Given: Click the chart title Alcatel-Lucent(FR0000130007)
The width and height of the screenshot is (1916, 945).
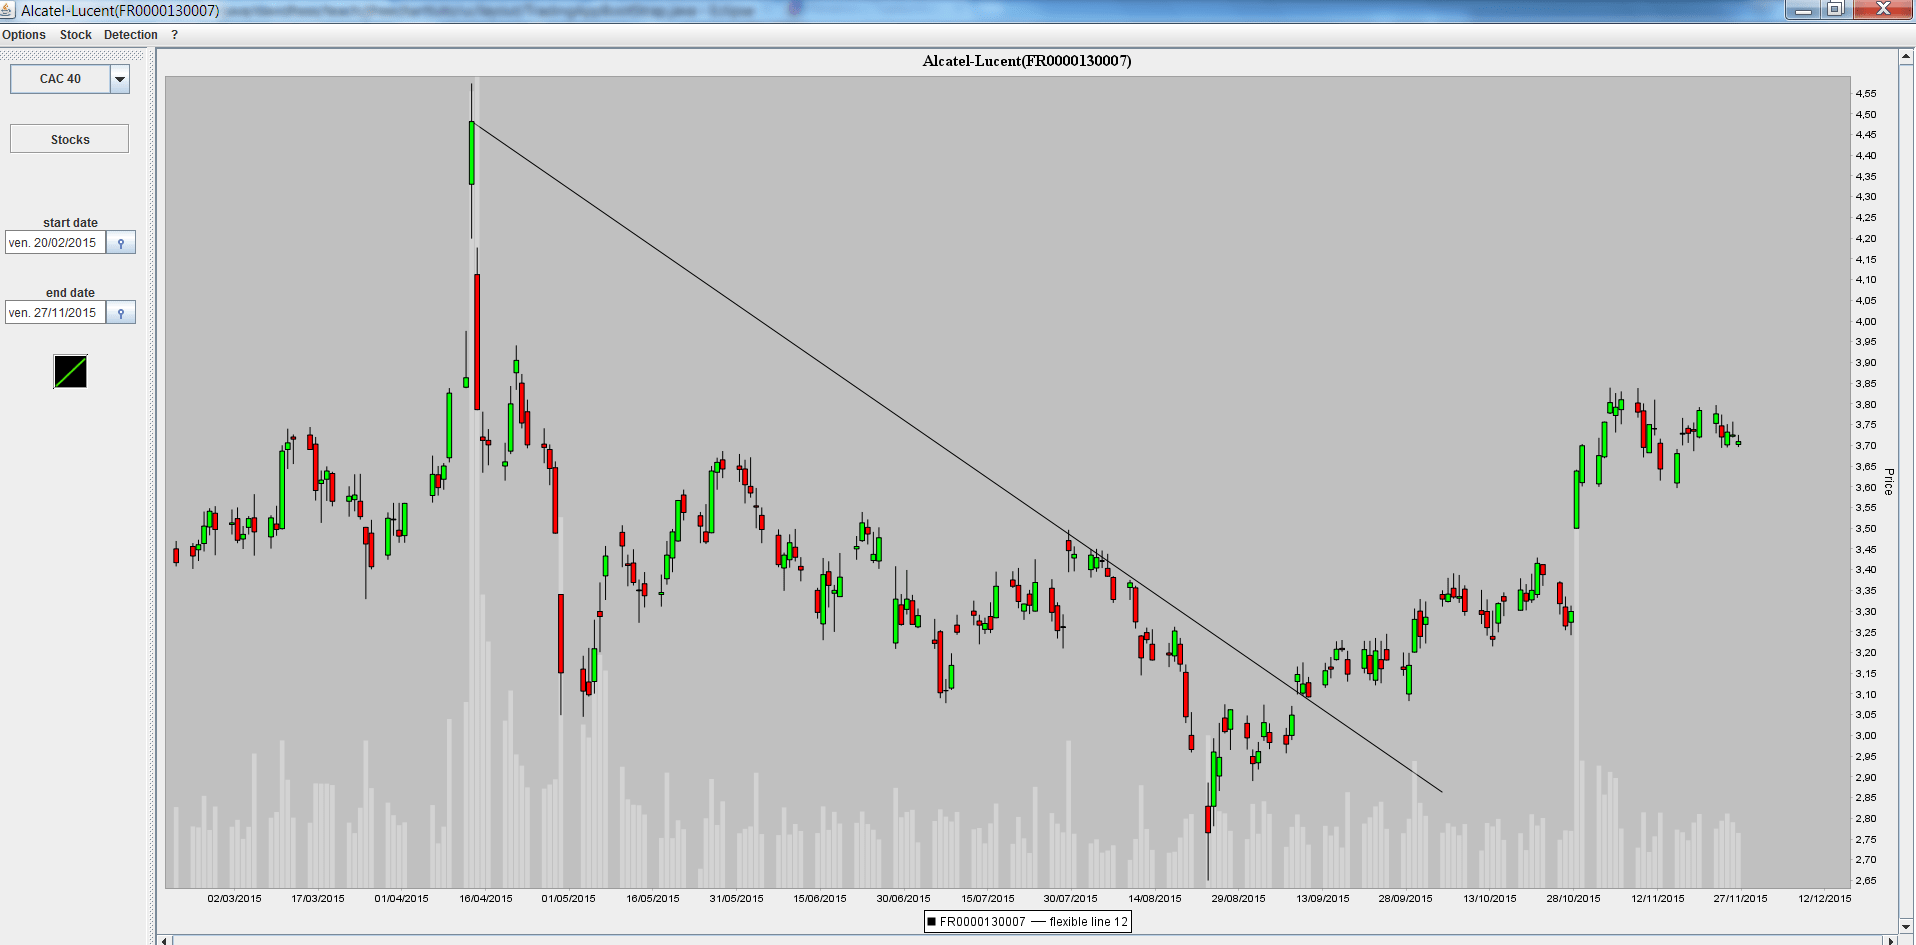Looking at the screenshot, I should click(1027, 61).
